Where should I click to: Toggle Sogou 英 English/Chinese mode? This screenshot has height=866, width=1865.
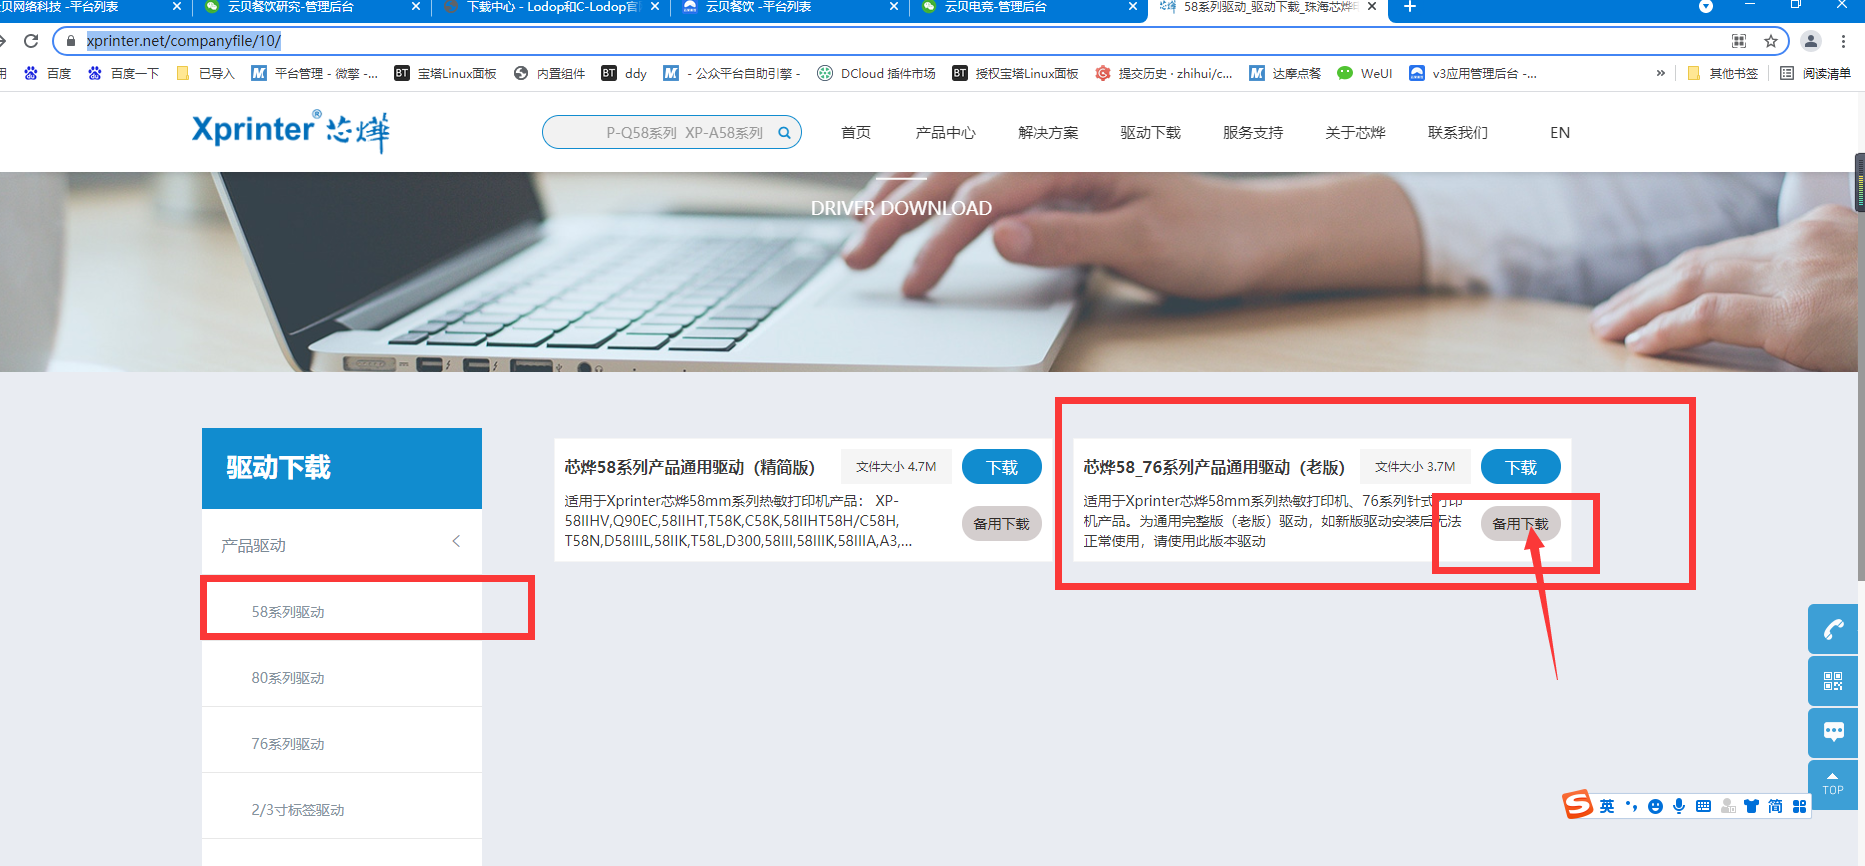(x=1607, y=806)
